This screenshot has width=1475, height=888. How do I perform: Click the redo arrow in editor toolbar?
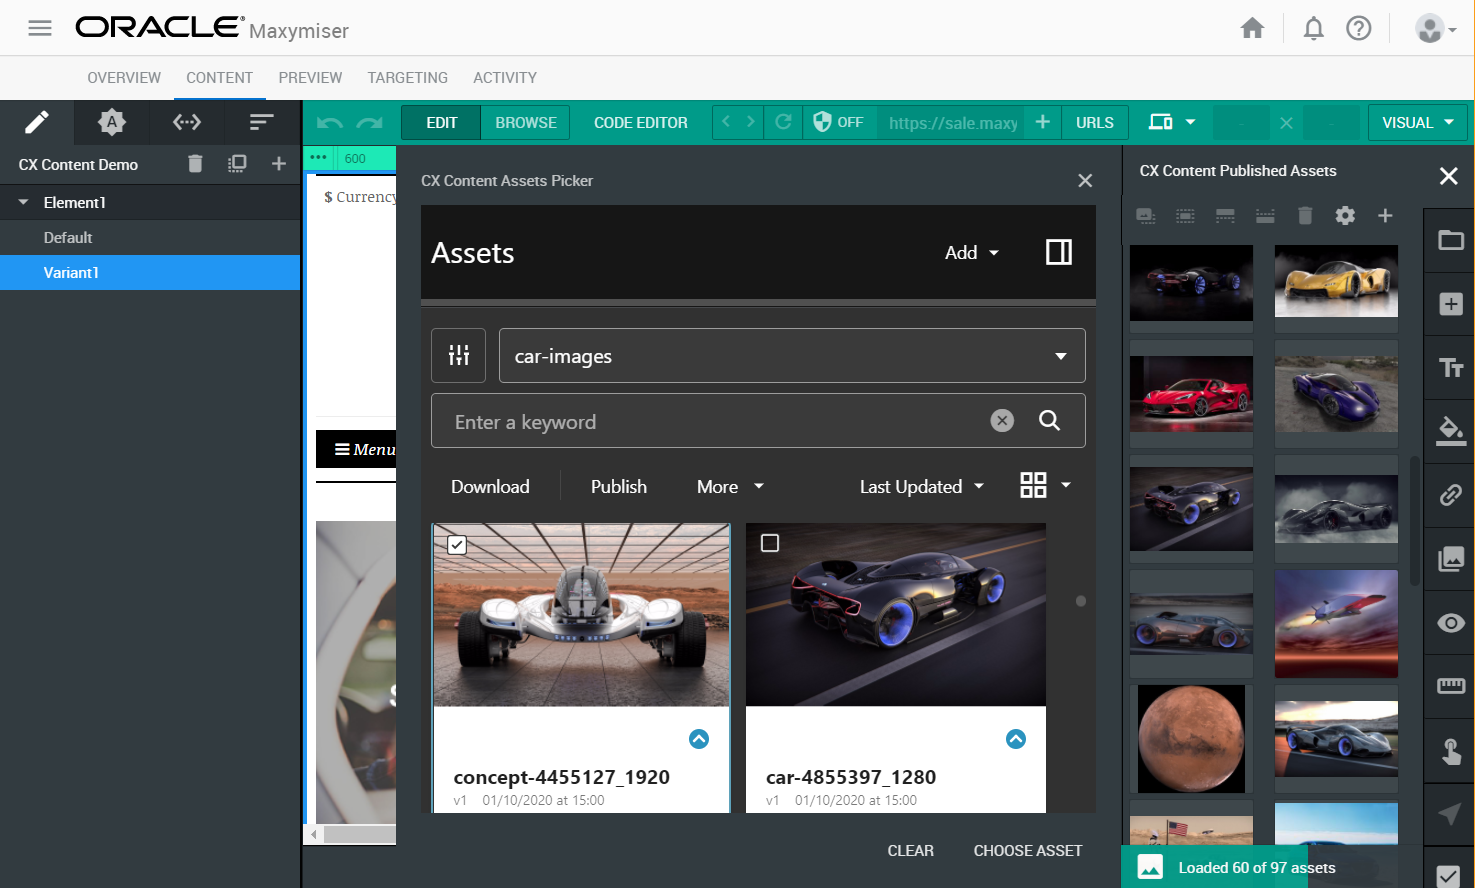[370, 123]
